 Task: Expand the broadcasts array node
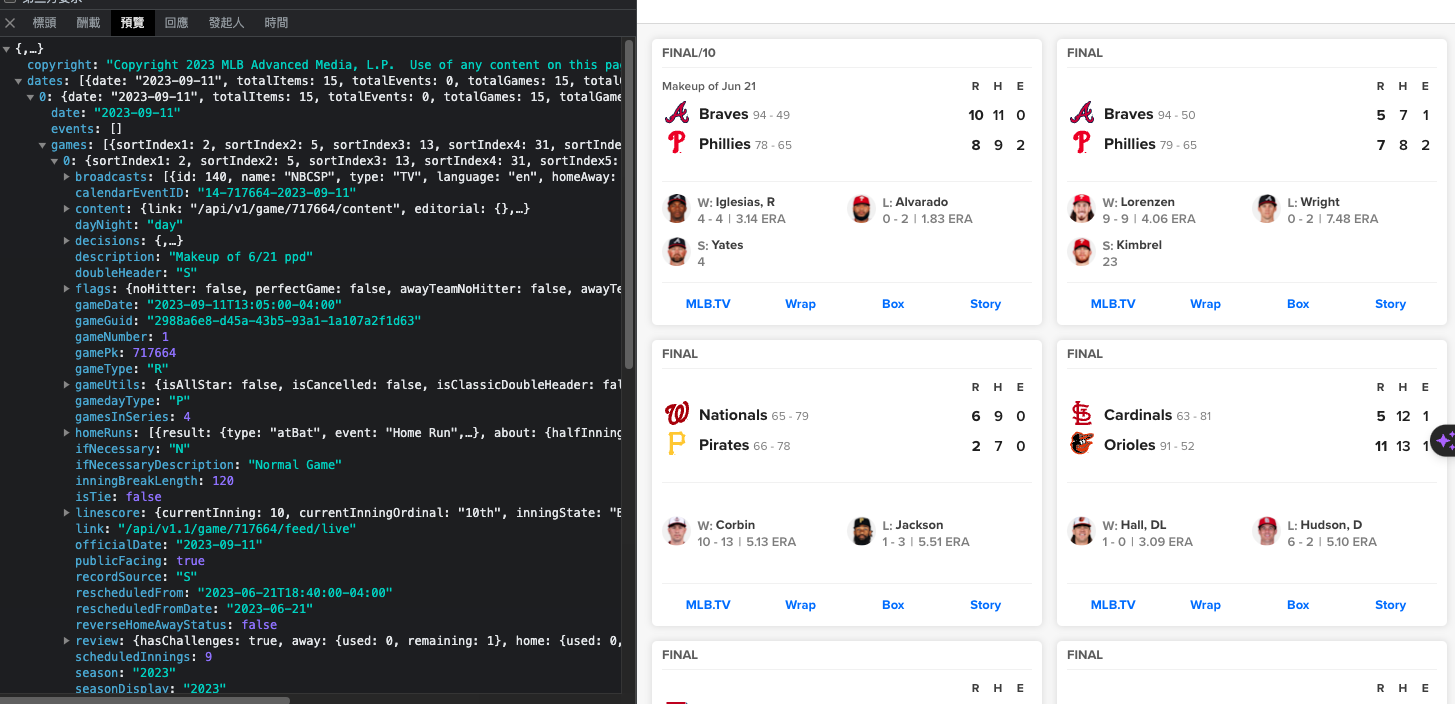pyautogui.click(x=67, y=177)
